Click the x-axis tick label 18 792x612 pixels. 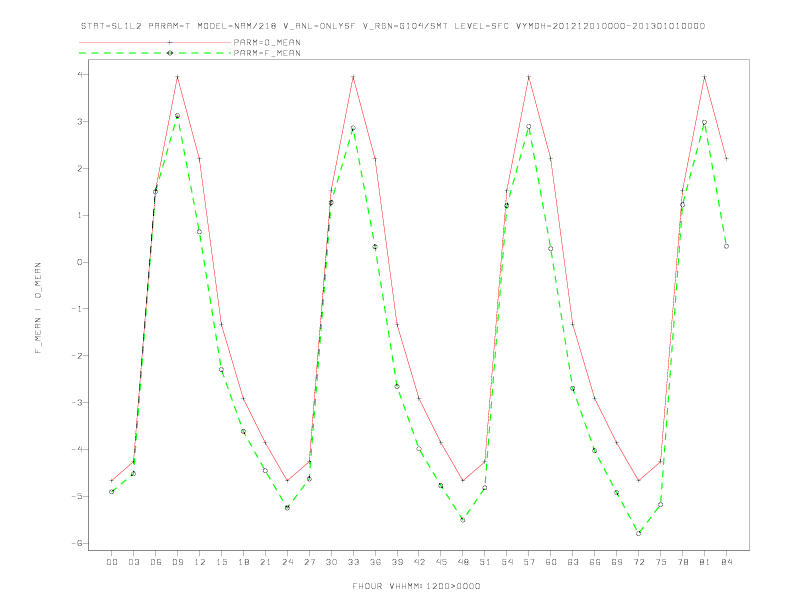[243, 562]
